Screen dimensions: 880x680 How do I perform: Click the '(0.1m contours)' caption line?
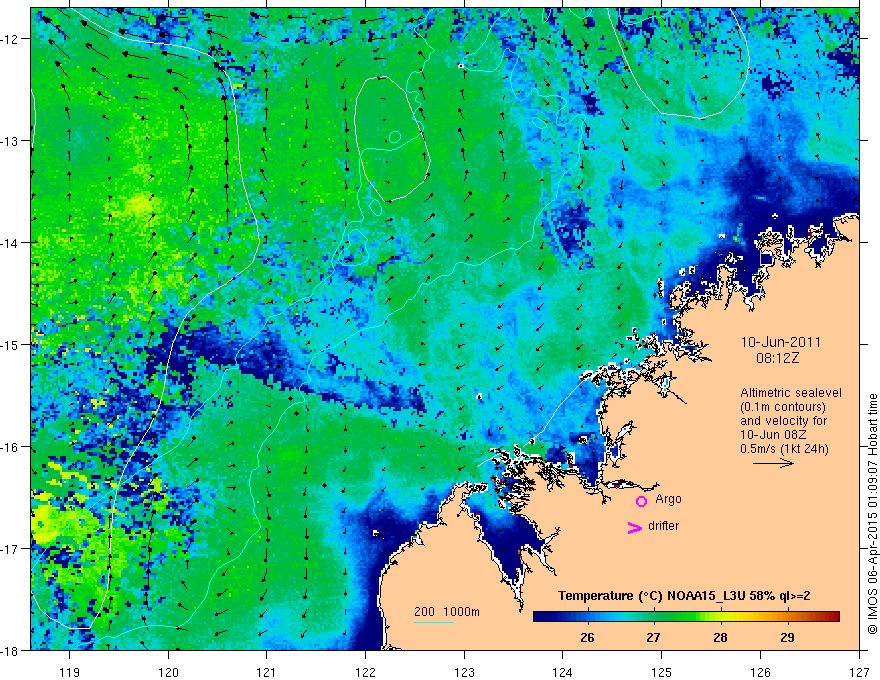[x=783, y=407]
